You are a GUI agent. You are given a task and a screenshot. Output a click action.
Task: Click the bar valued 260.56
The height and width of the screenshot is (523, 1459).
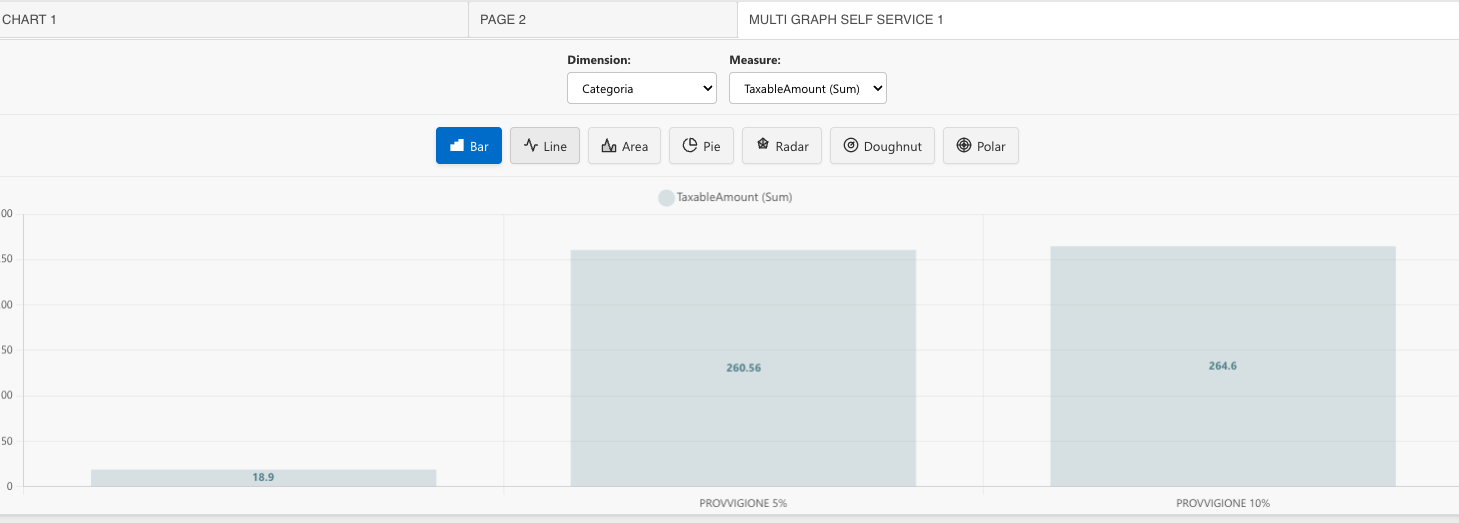tap(743, 368)
